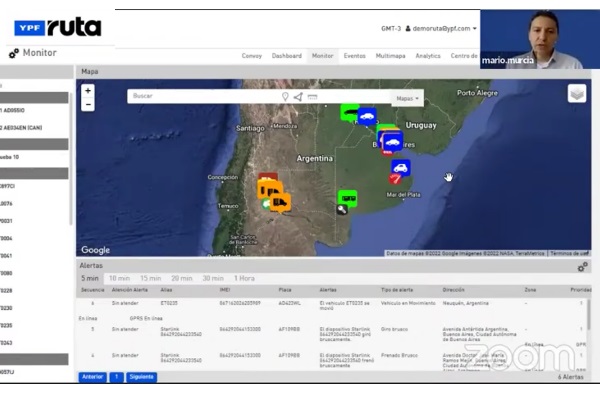Select the 30 min alerts tab
This screenshot has height=400, width=600.
(x=213, y=278)
